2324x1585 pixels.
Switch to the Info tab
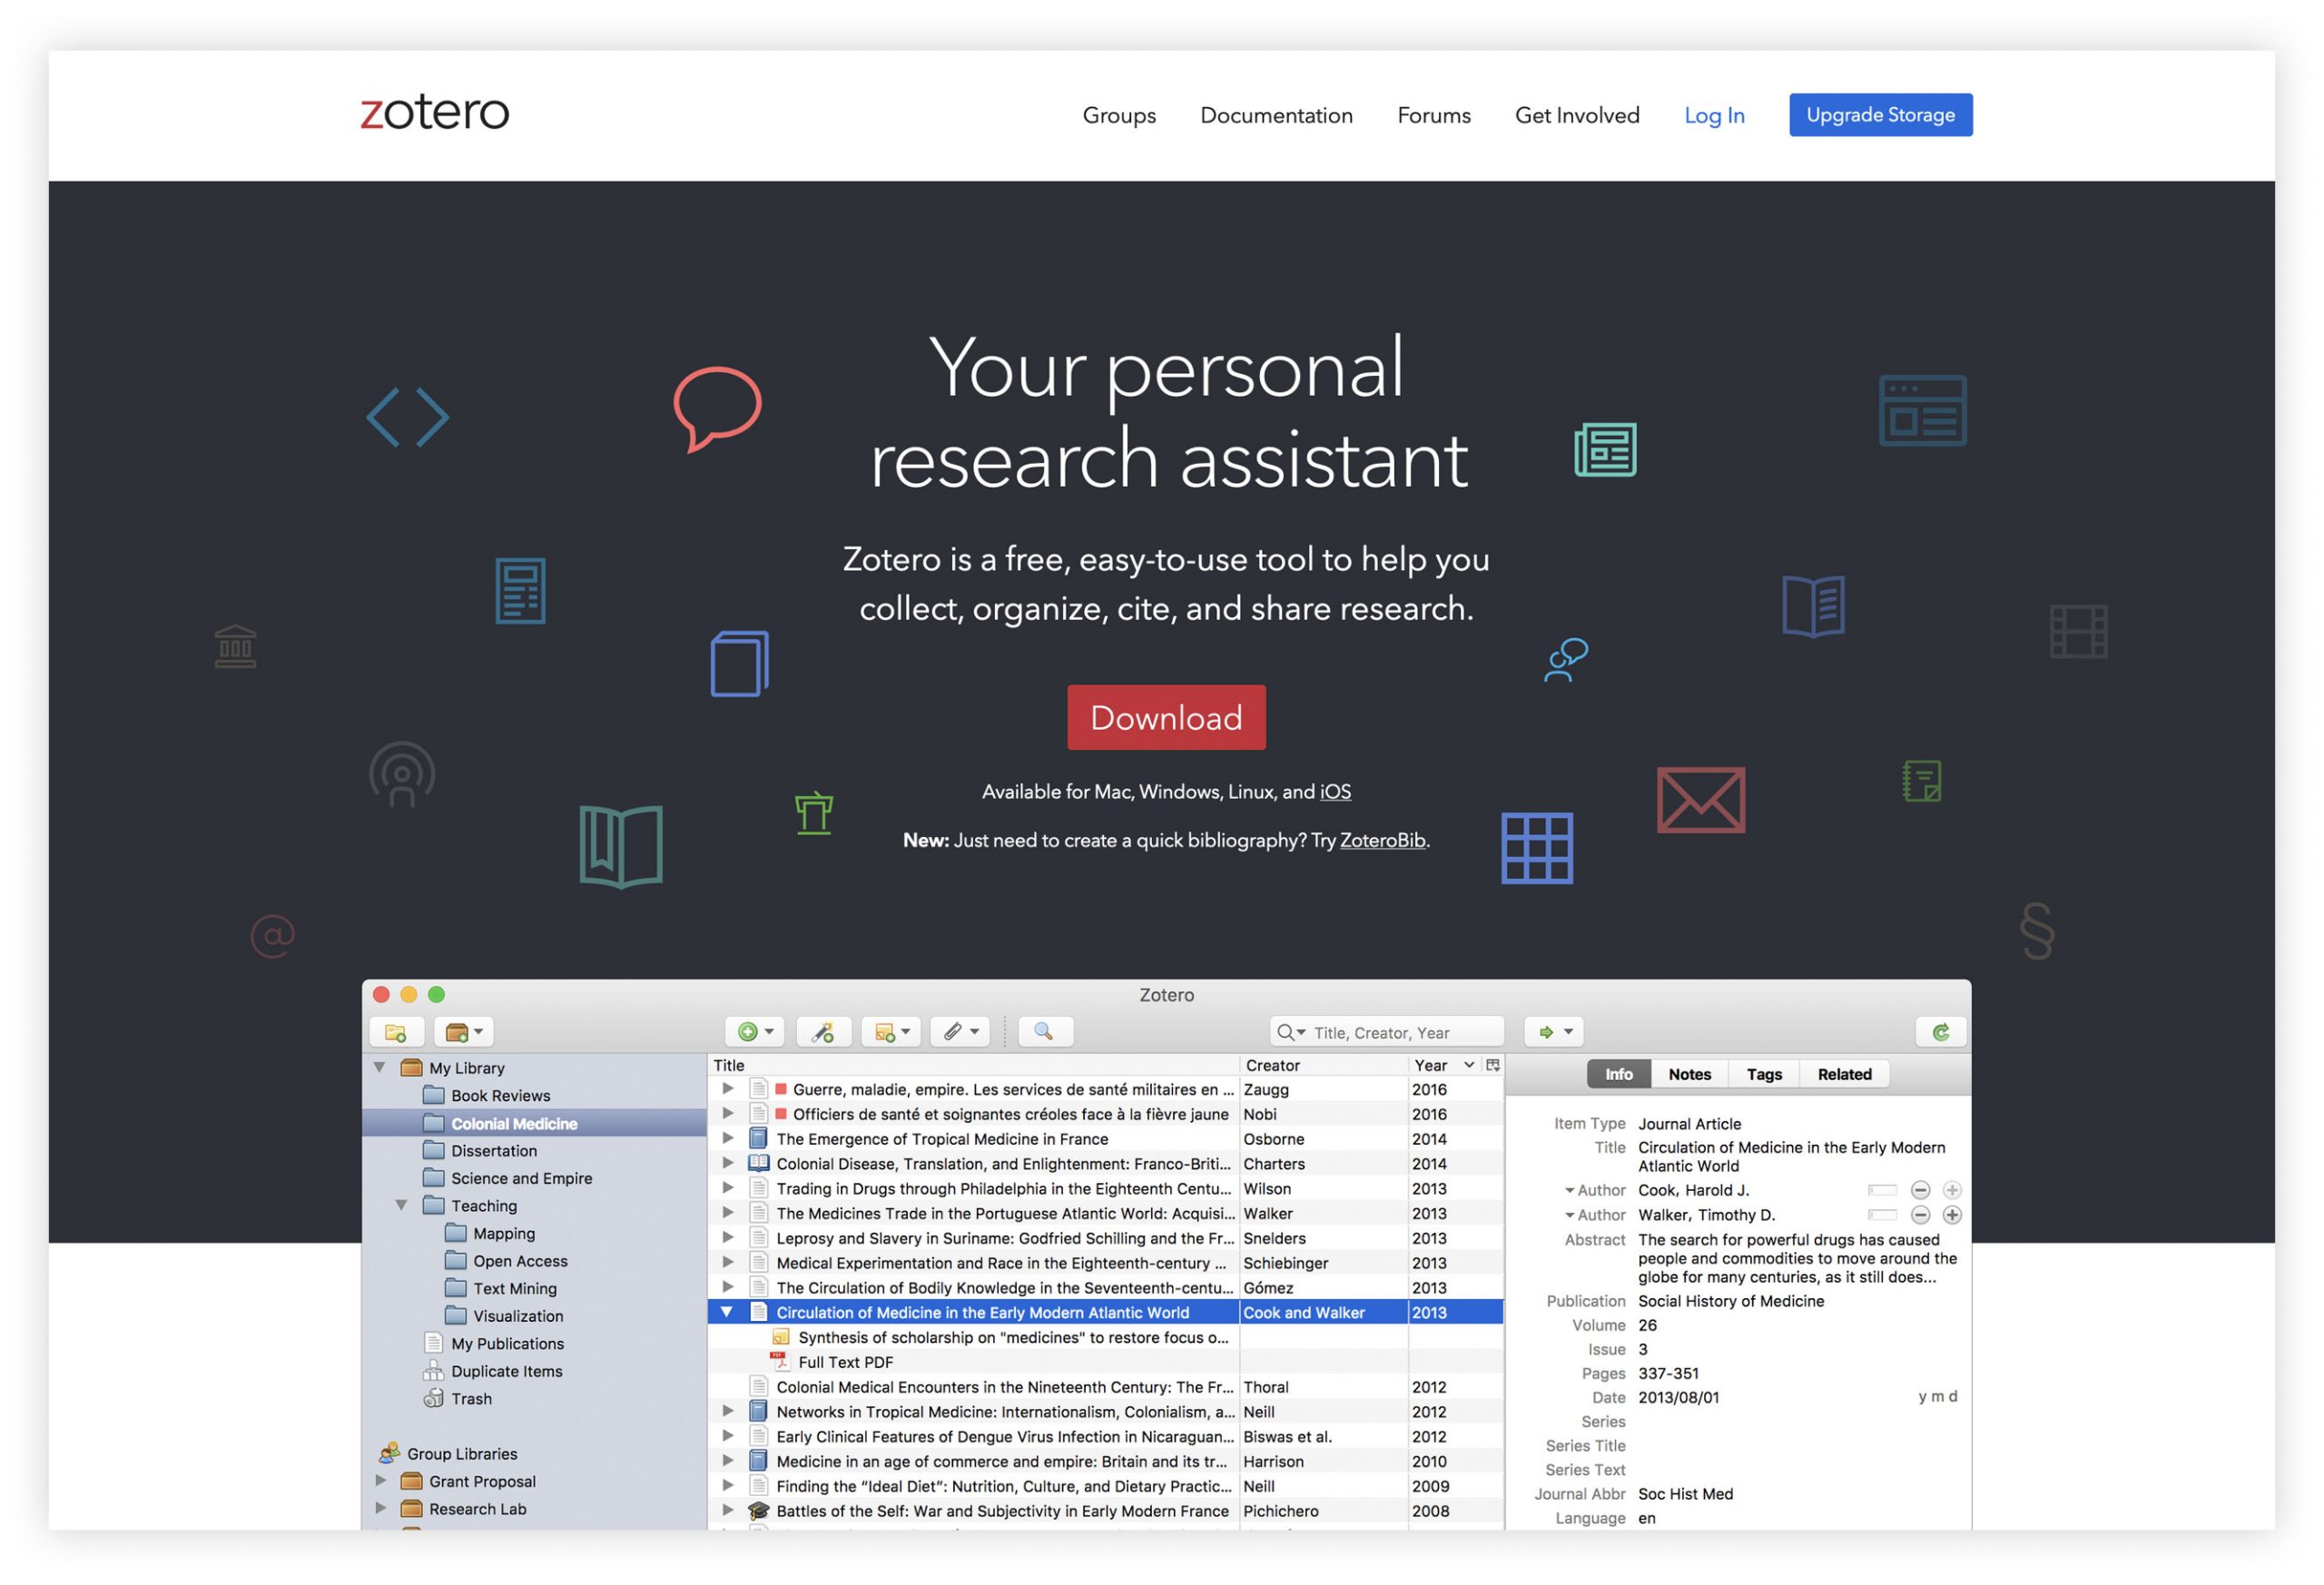[1618, 1074]
